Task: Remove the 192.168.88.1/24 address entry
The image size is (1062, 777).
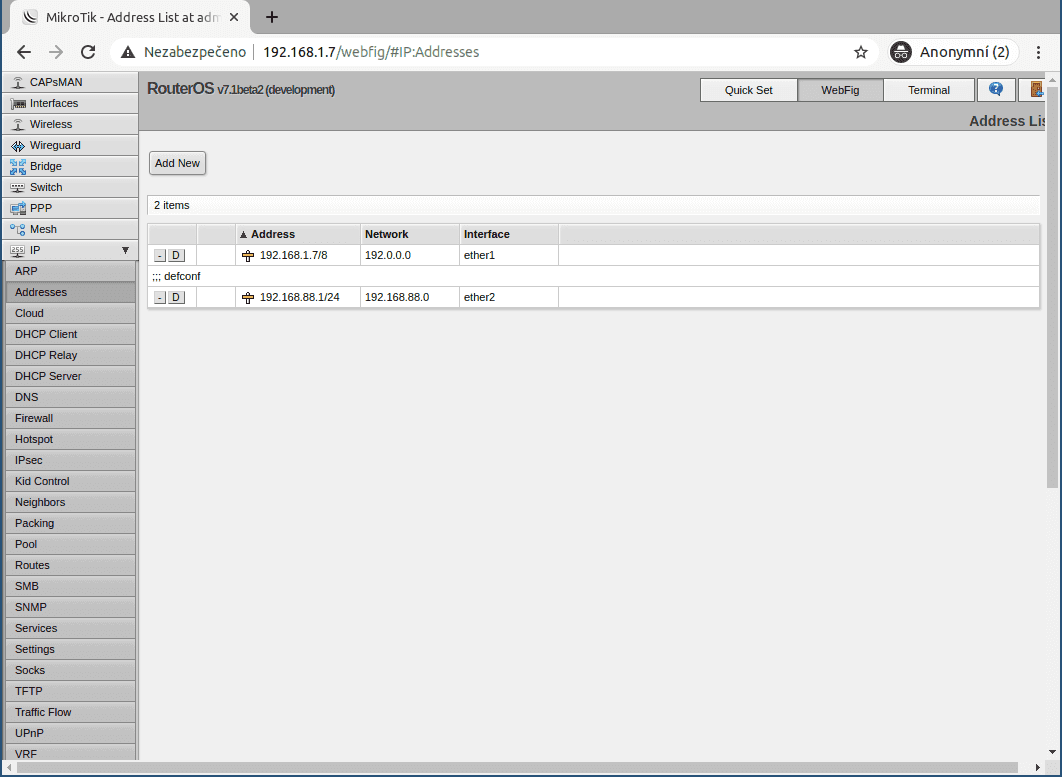Action: (160, 298)
